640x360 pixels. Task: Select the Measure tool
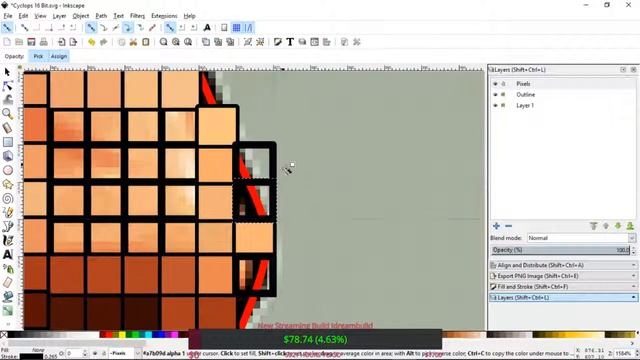tap(7, 128)
